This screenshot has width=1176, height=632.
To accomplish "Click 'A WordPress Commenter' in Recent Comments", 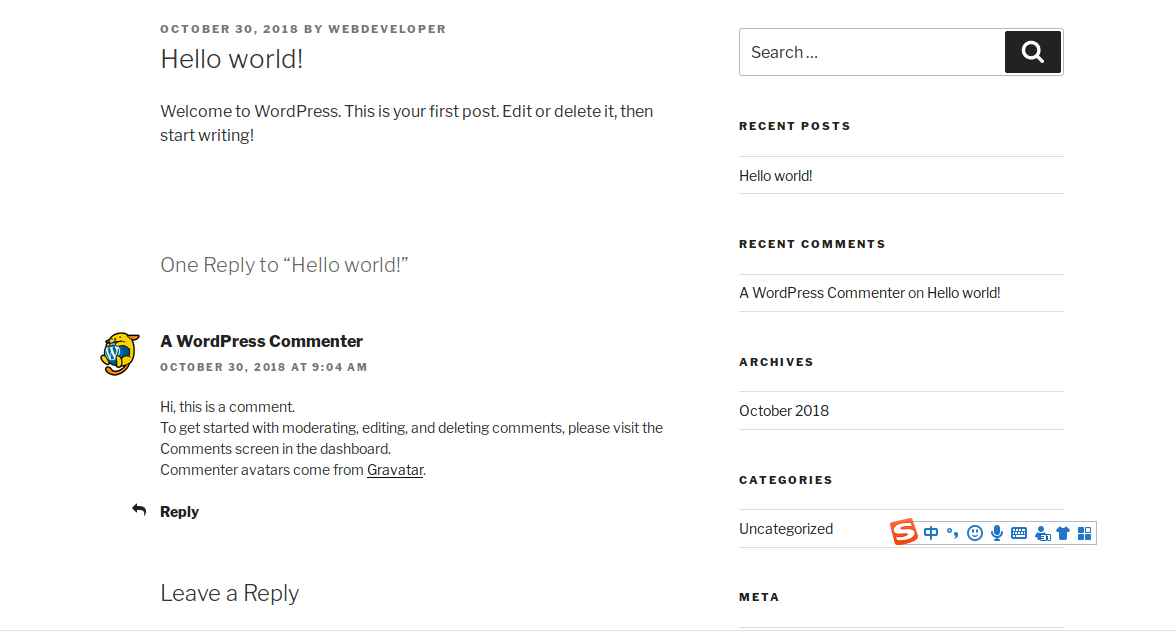I will (821, 293).
